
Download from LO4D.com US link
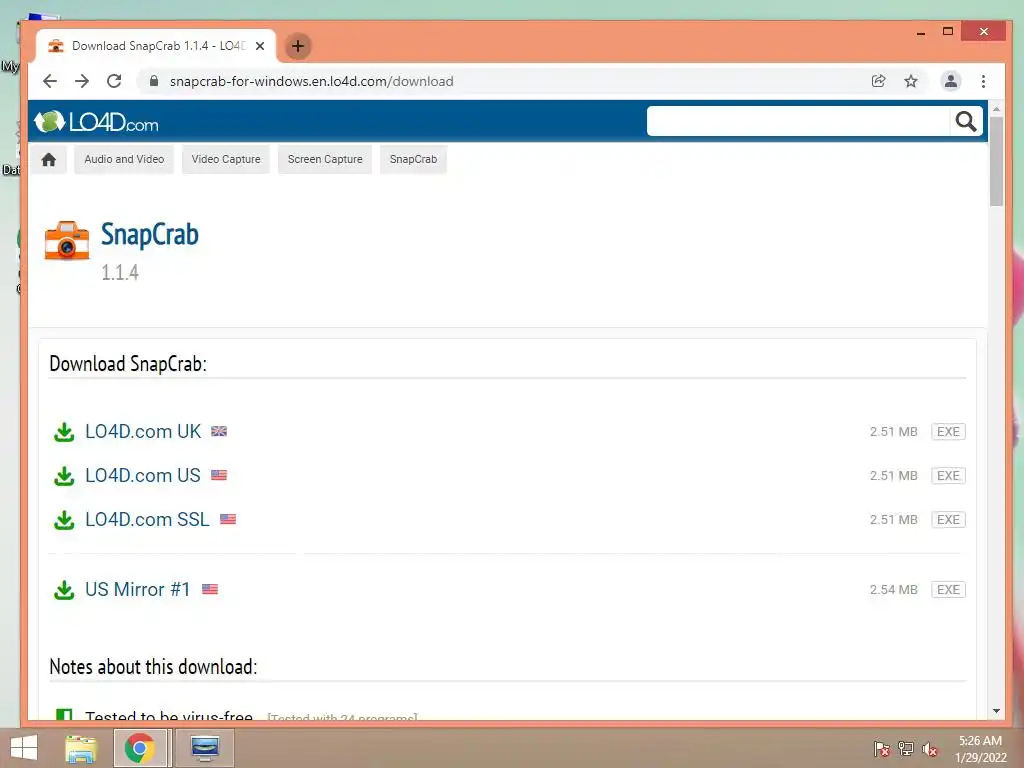pyautogui.click(x=143, y=475)
